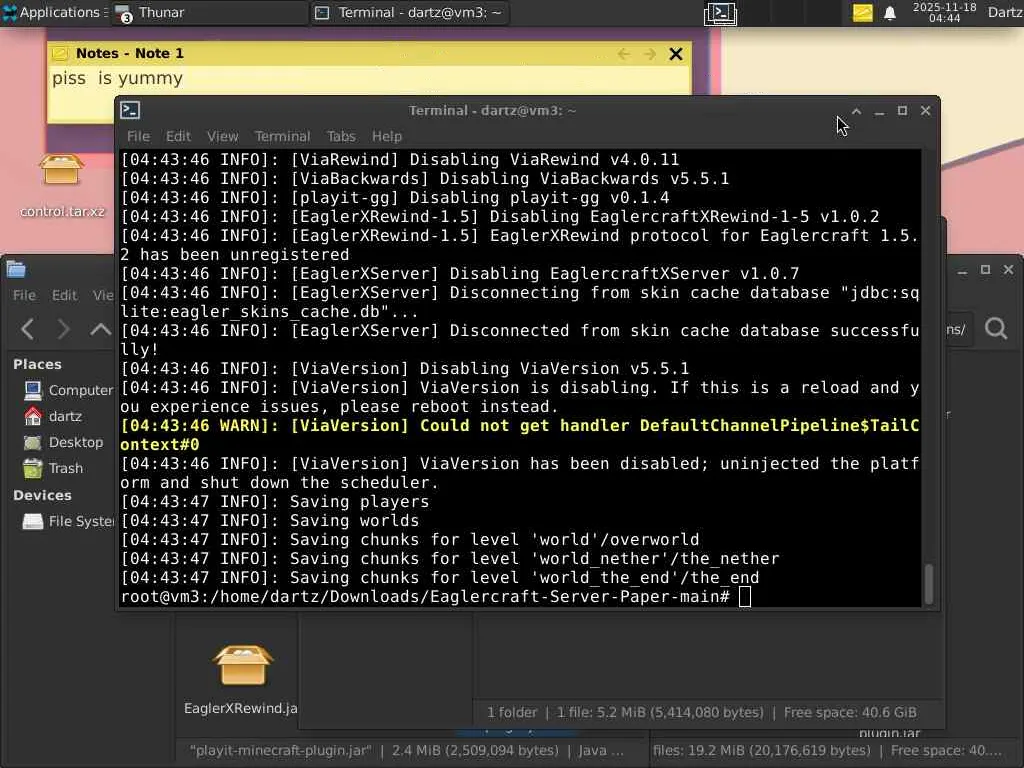This screenshot has height=768, width=1024.
Task: Click the yellow ViaVersion WARN line
Action: (519, 435)
